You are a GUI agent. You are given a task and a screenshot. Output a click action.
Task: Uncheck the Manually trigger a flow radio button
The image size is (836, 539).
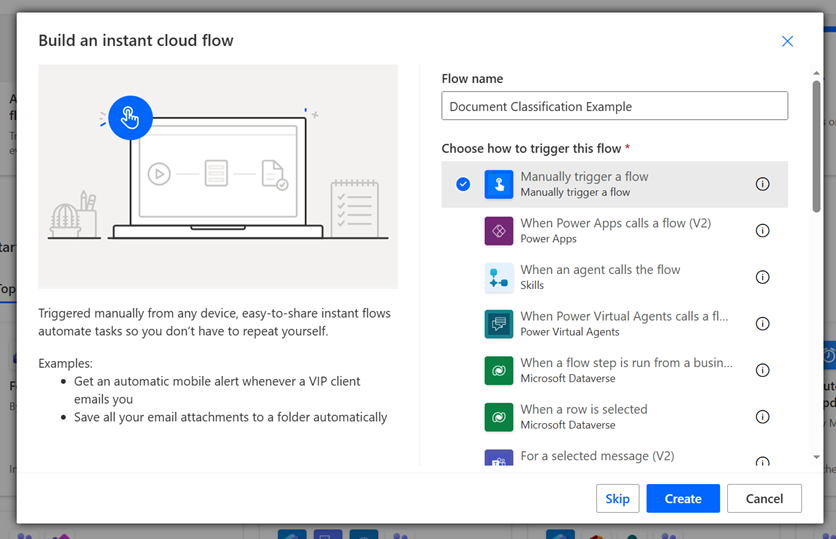click(x=463, y=184)
